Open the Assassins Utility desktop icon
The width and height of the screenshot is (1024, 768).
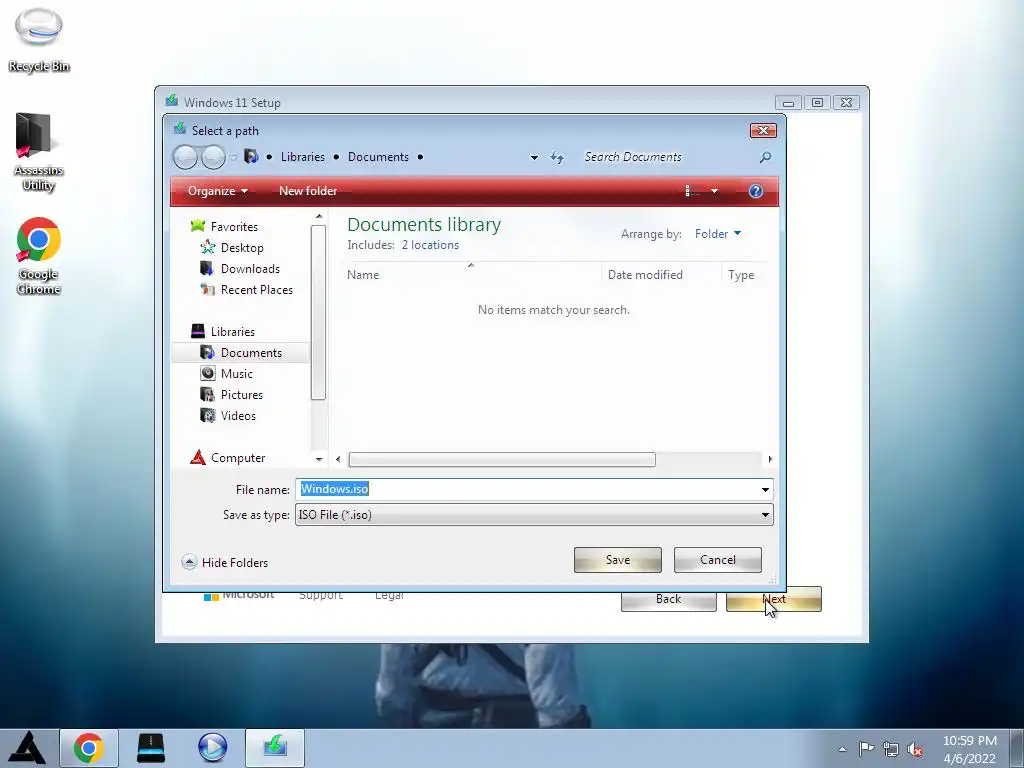(x=38, y=152)
